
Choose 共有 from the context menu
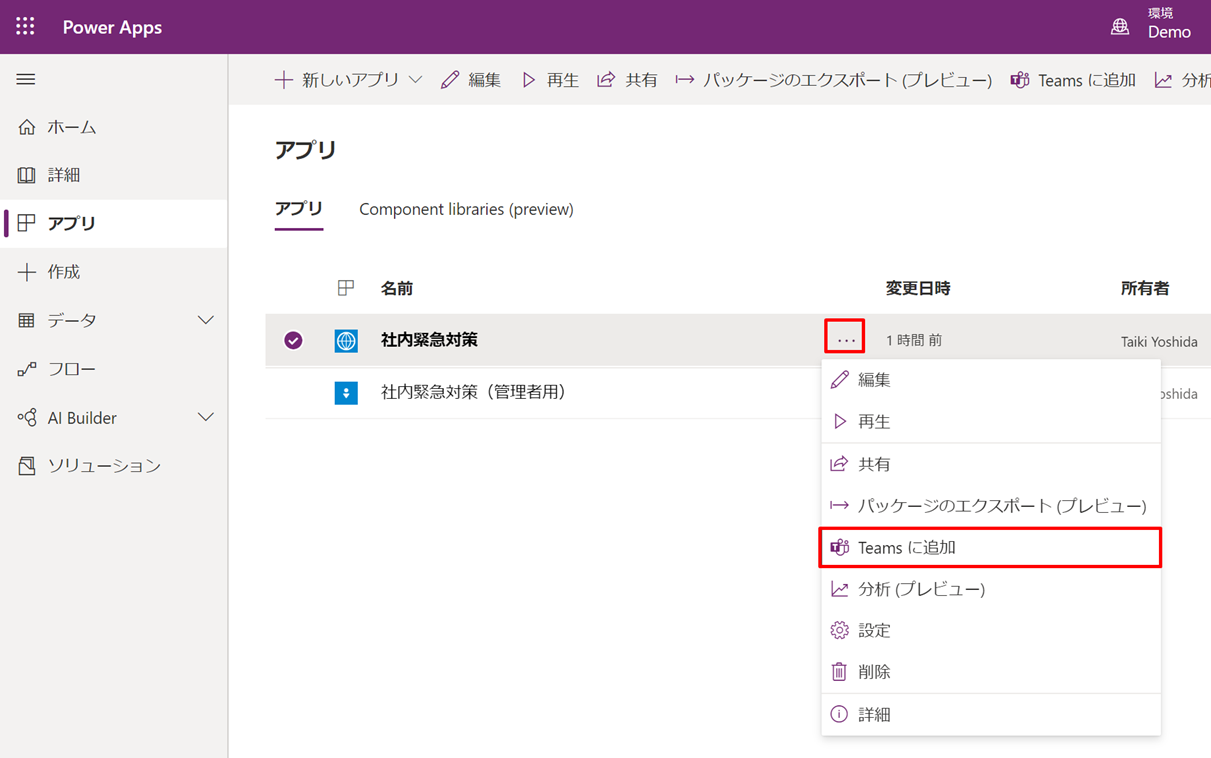991,464
